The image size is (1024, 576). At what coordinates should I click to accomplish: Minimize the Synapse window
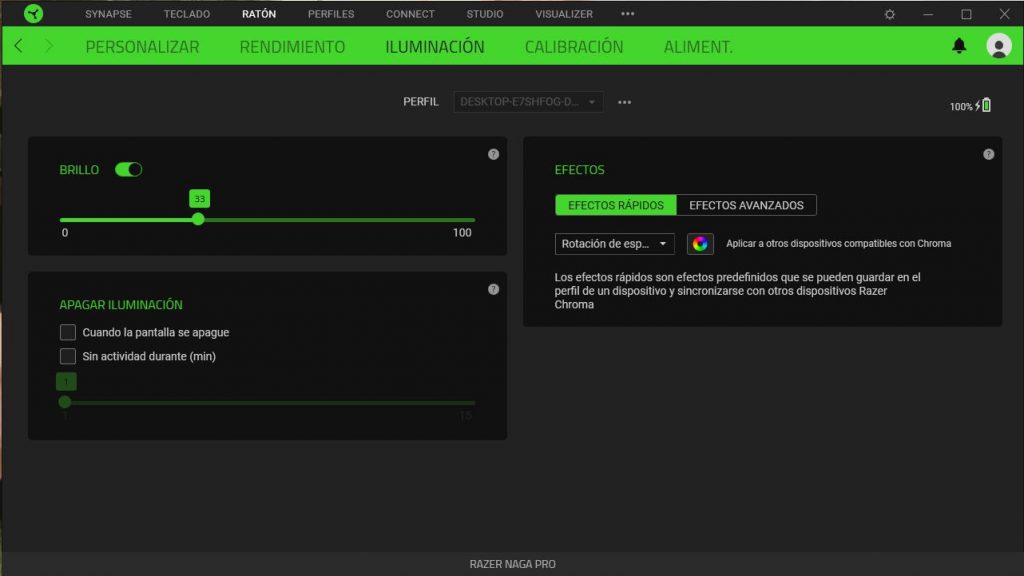click(x=927, y=14)
